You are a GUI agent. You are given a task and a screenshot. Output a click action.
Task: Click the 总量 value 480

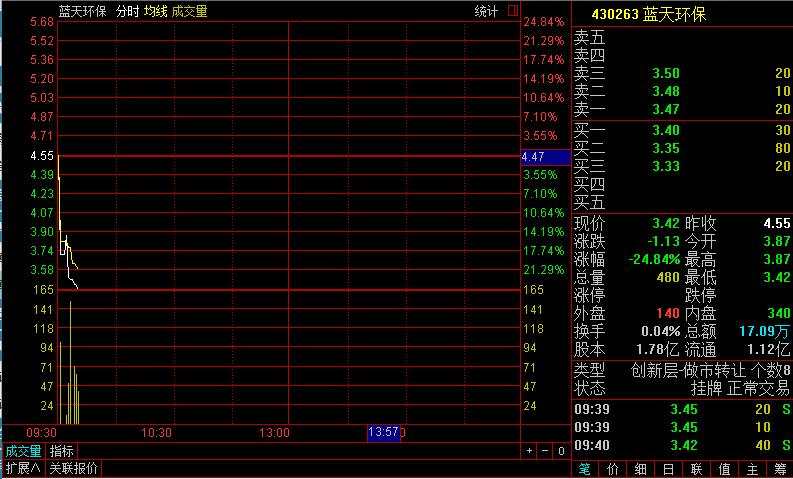[668, 277]
